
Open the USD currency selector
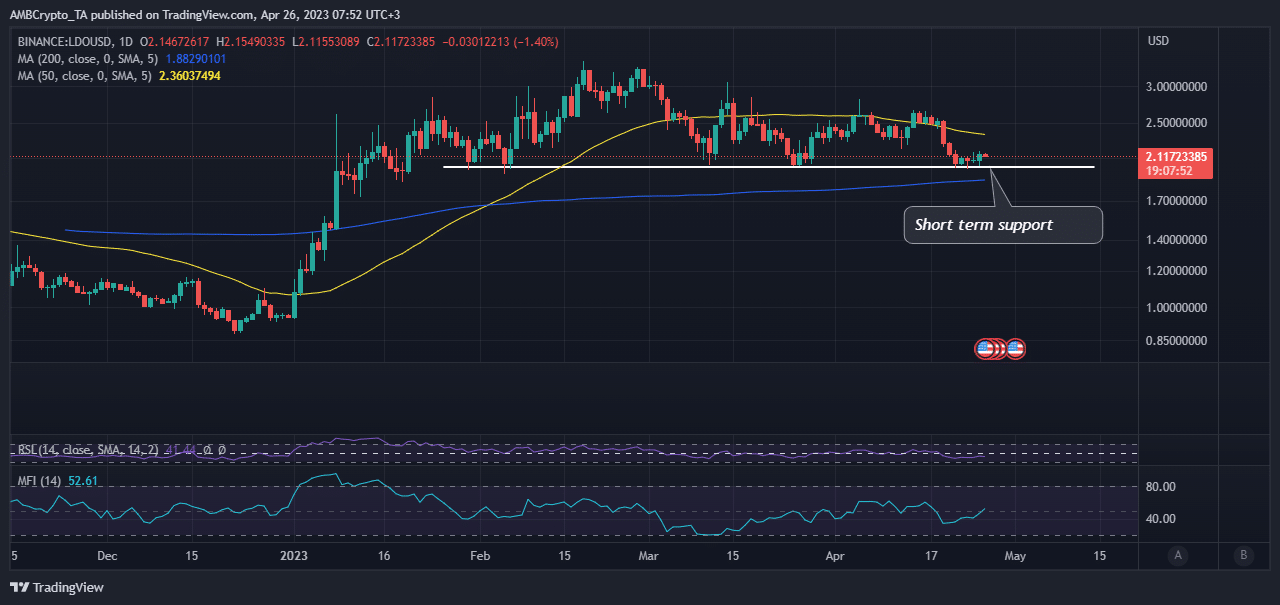point(1158,41)
